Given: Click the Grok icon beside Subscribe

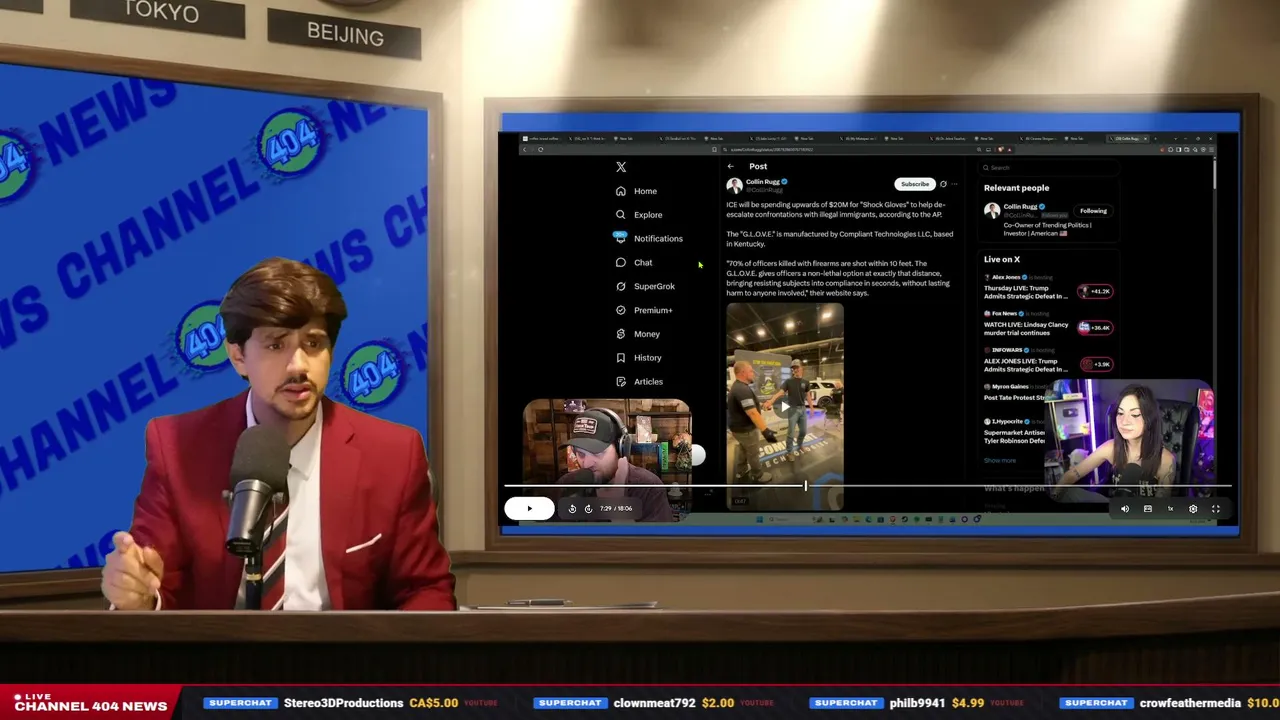Looking at the screenshot, I should tap(943, 184).
